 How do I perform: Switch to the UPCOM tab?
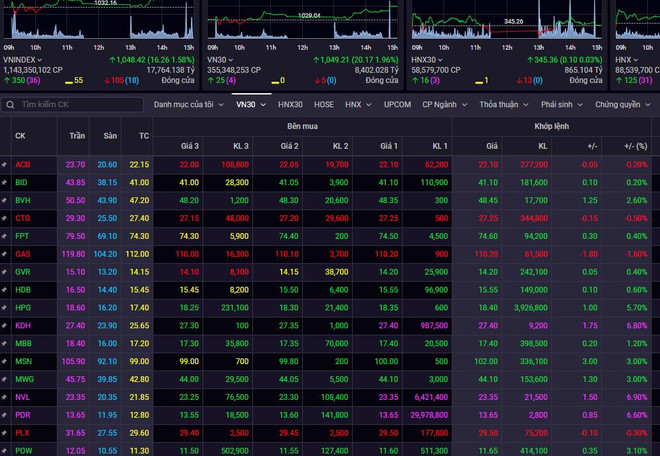click(397, 104)
